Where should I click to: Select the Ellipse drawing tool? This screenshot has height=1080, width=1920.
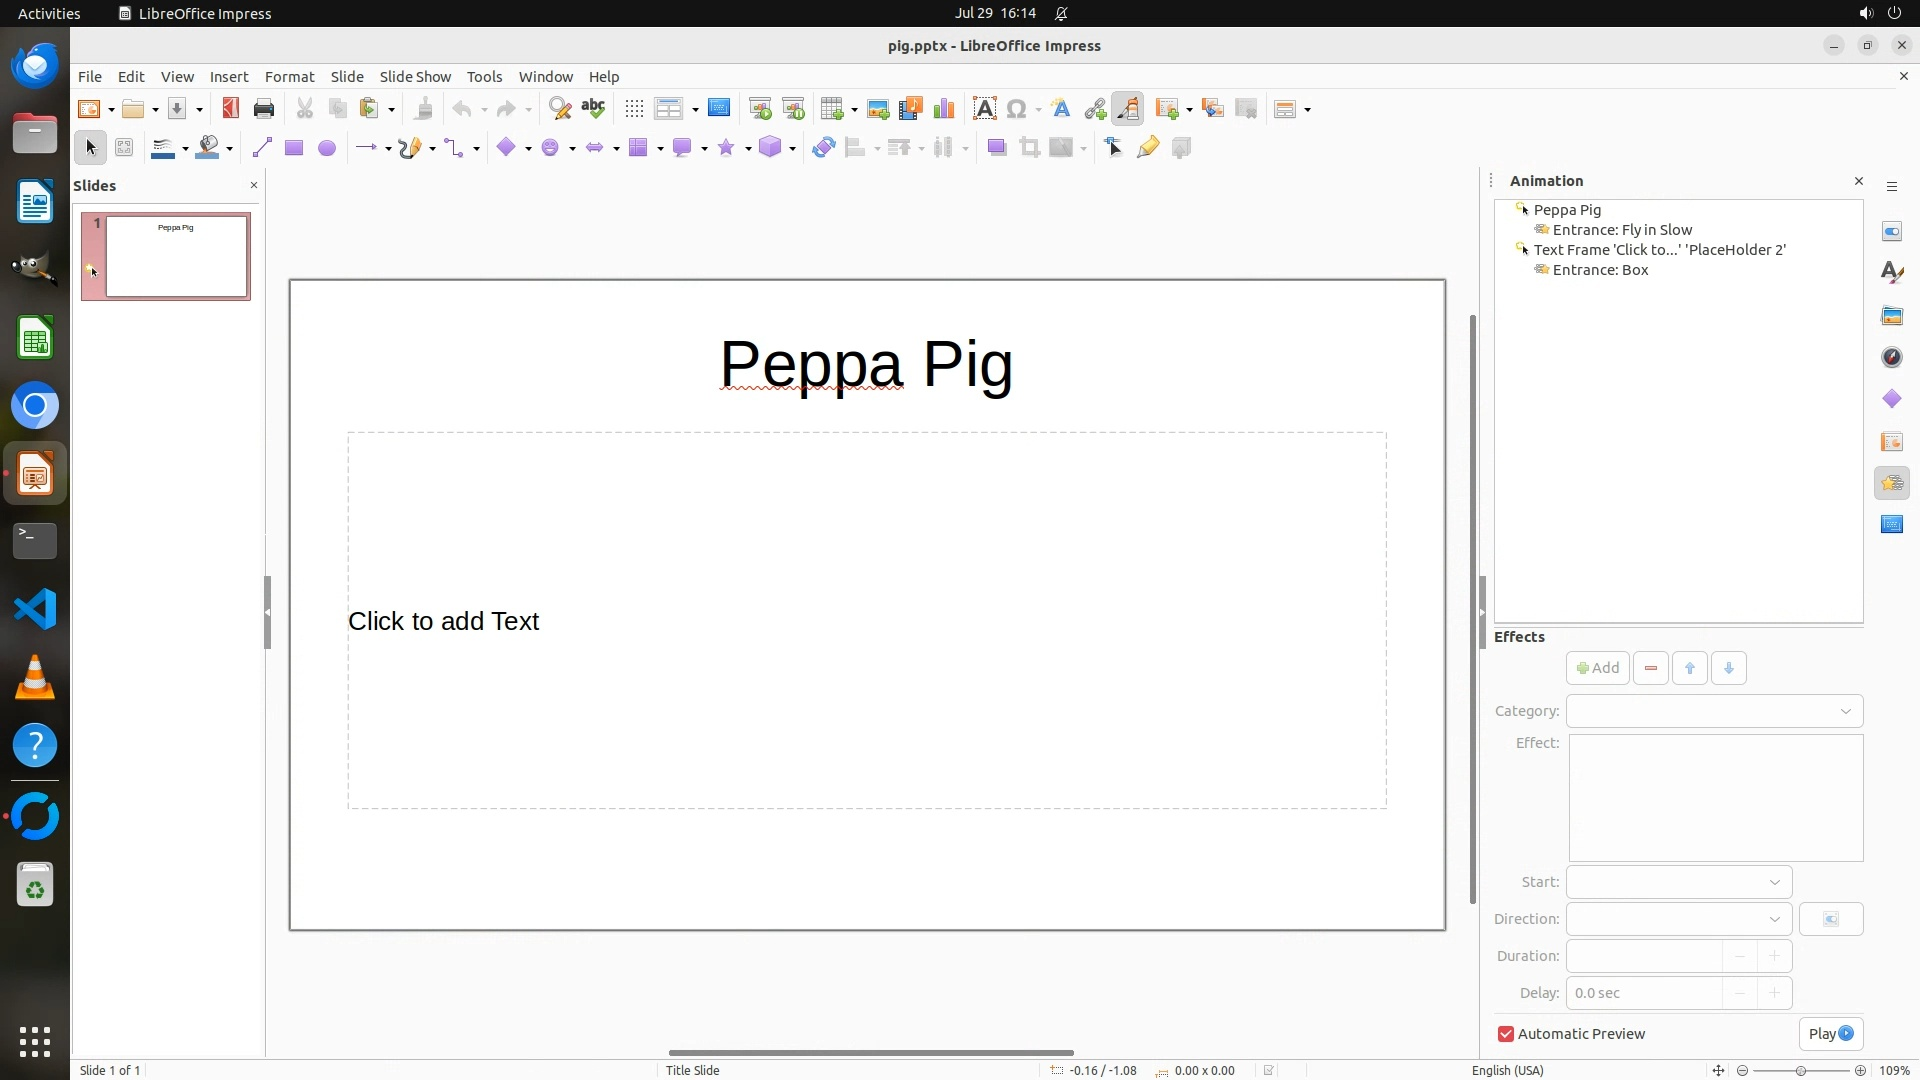[x=326, y=148]
